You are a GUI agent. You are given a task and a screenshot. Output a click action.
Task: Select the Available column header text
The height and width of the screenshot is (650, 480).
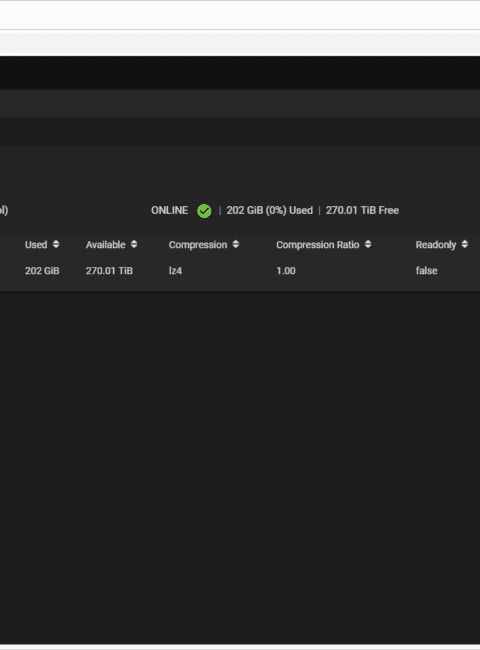106,245
